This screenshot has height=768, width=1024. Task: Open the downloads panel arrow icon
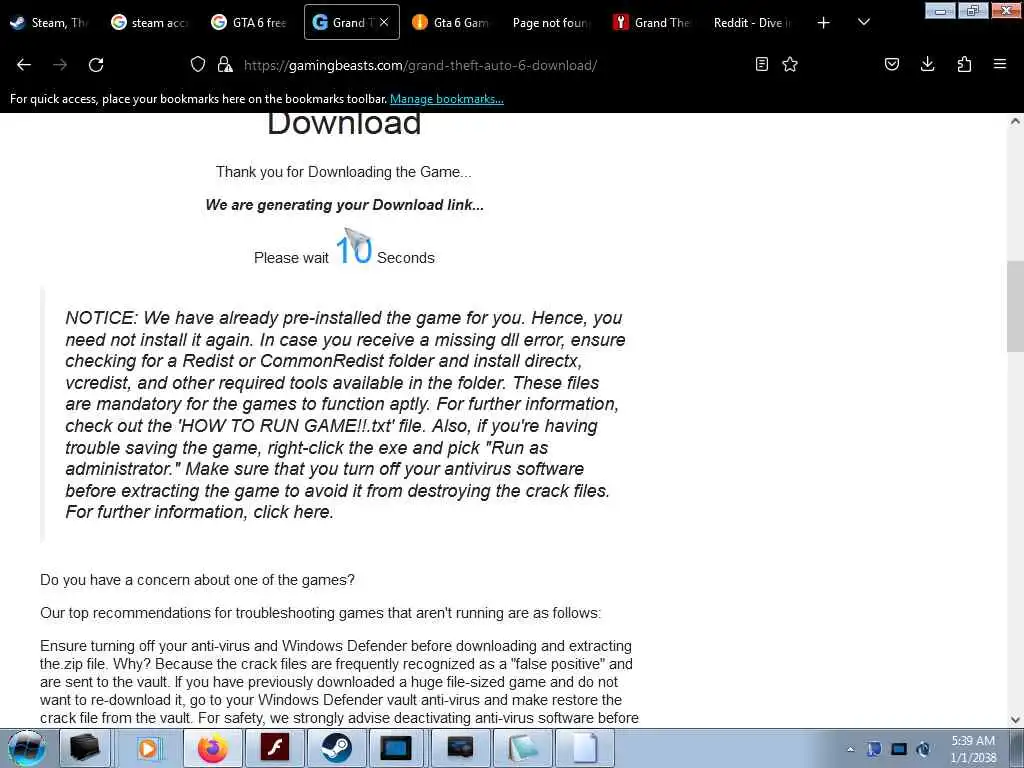(x=927, y=64)
